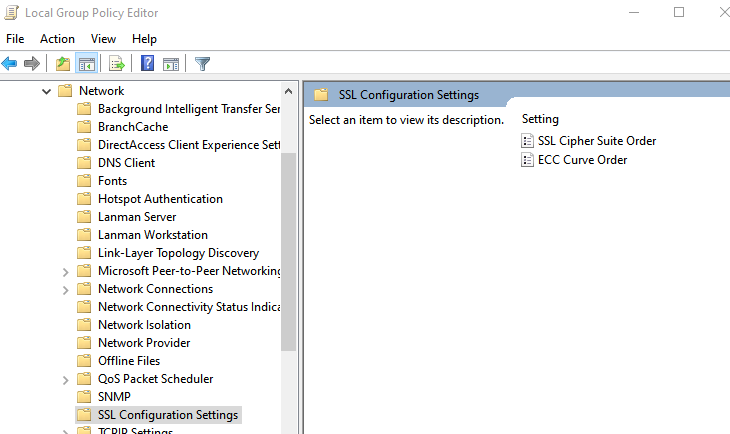The height and width of the screenshot is (434, 730).
Task: Expand the Microsoft Peer-to-Peer Networking node
Action: 66,272
